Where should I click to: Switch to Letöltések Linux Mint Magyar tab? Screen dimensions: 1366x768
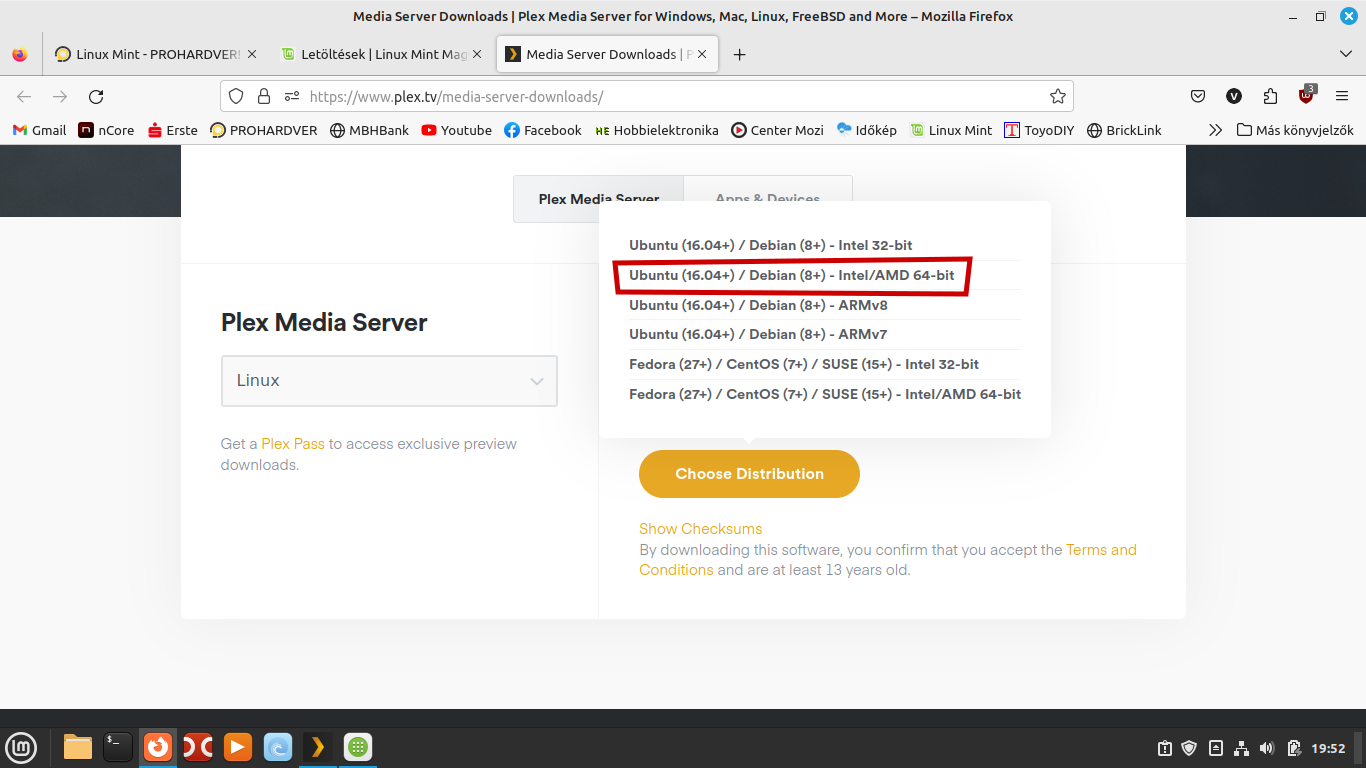(382, 55)
